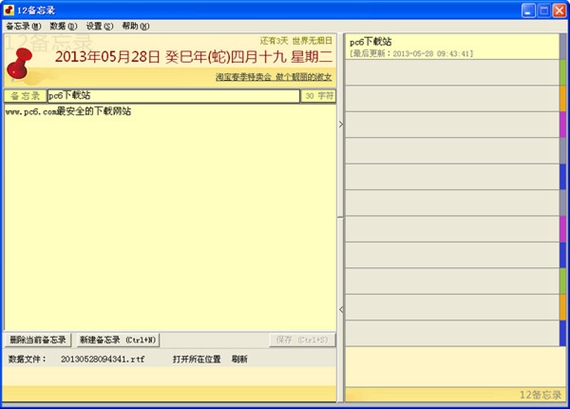Click the 保存 (Ctrl+S) button
570x409 pixels.
pos(302,340)
